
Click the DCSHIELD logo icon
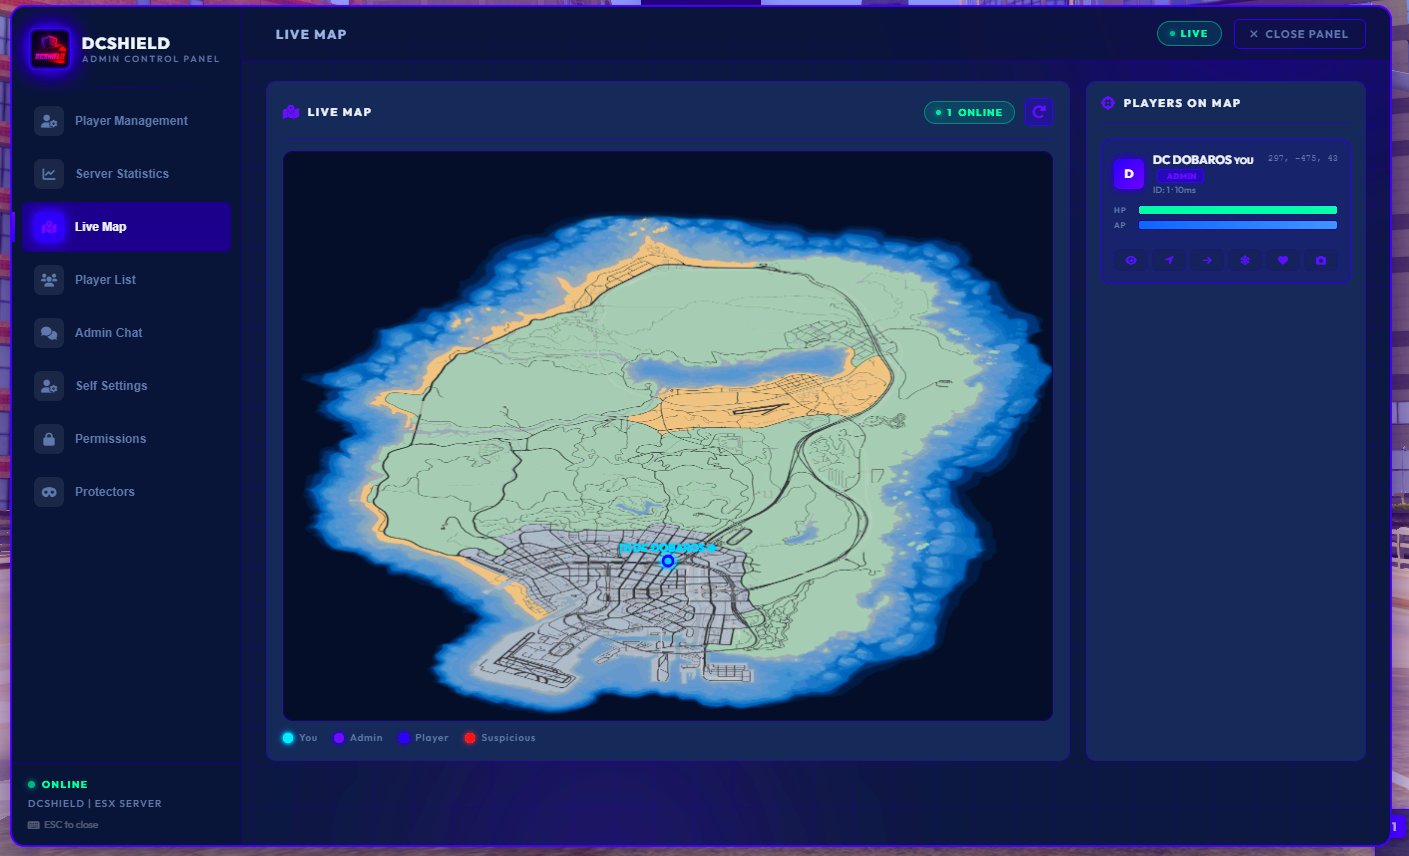(x=49, y=49)
